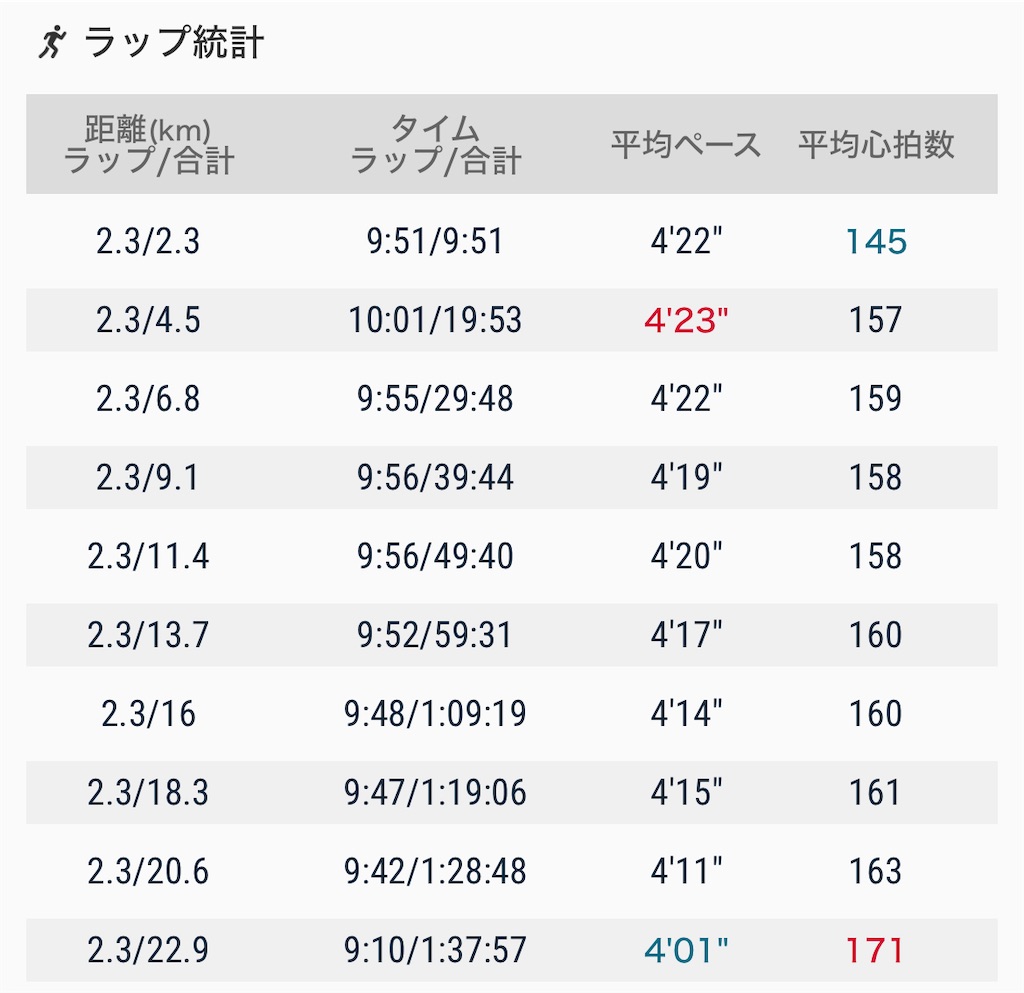
Task: Select the teal heart rate 145
Action: (875, 240)
